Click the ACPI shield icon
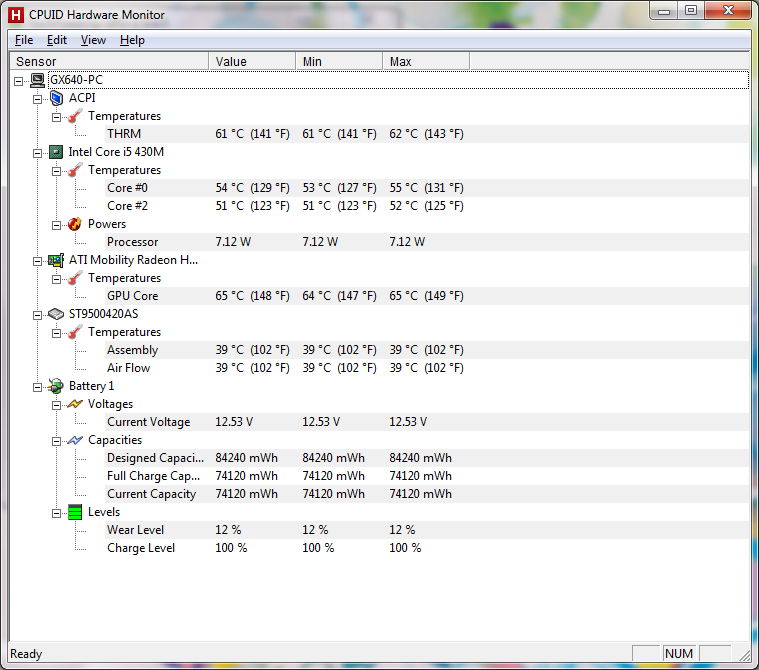This screenshot has width=759, height=670. click(57, 98)
